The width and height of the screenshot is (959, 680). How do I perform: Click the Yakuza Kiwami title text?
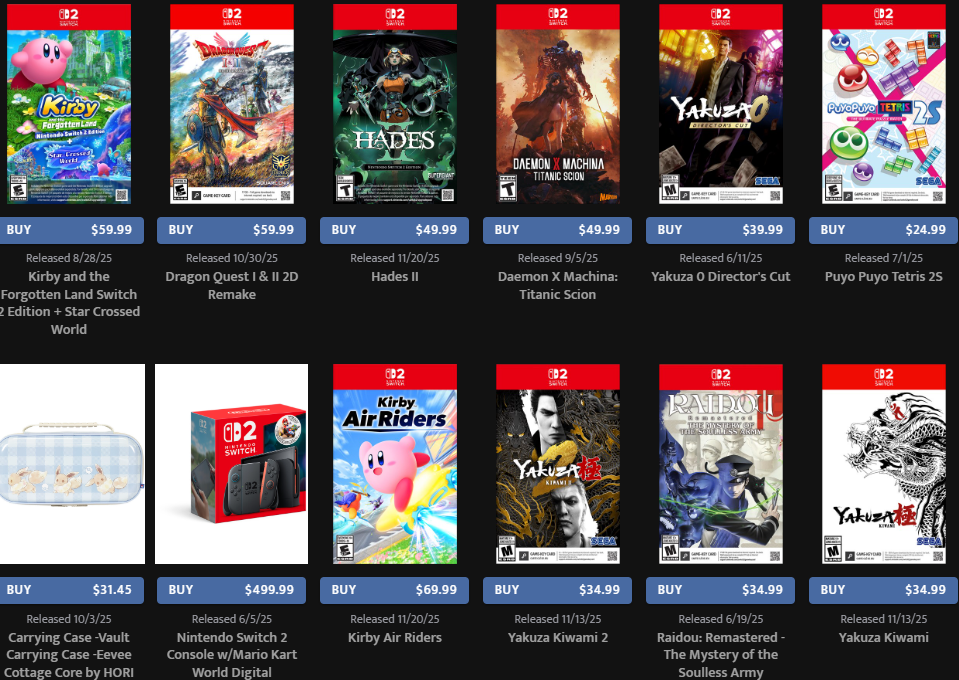pos(884,637)
